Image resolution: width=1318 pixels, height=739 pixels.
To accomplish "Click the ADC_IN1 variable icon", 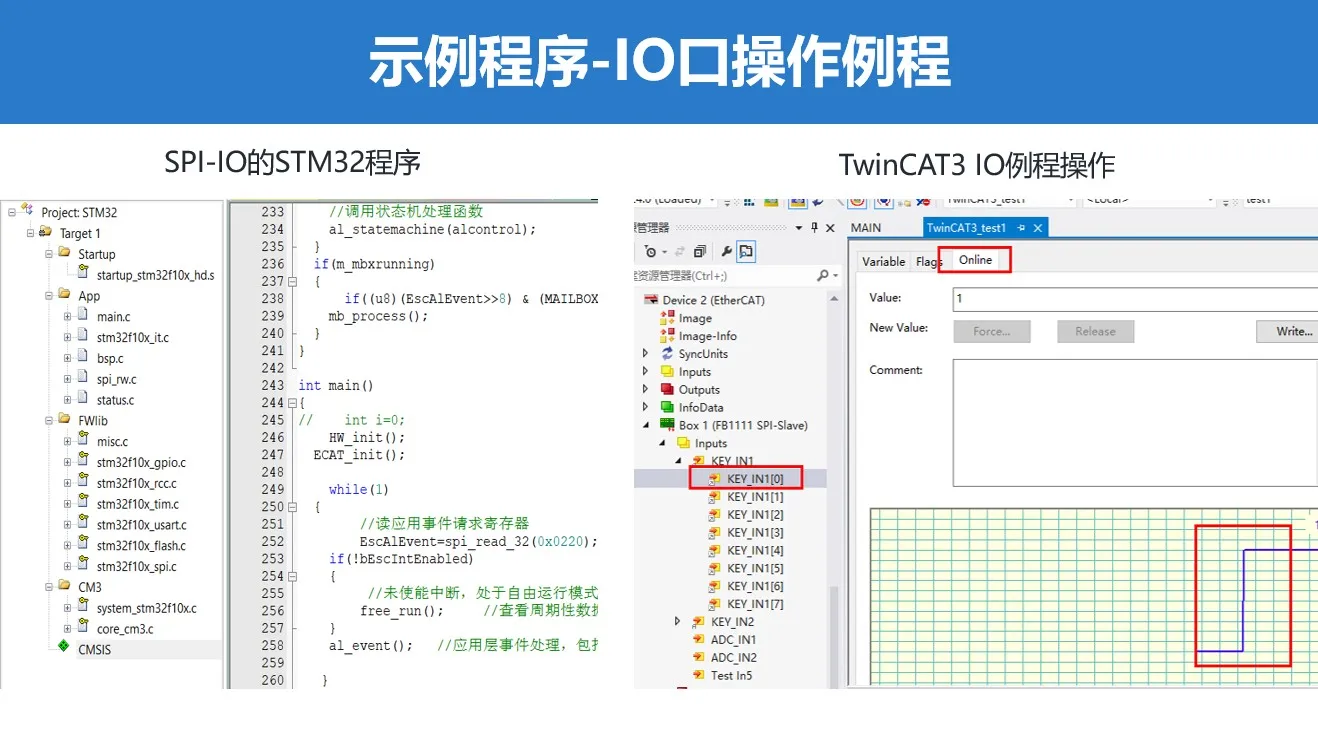I will [699, 640].
